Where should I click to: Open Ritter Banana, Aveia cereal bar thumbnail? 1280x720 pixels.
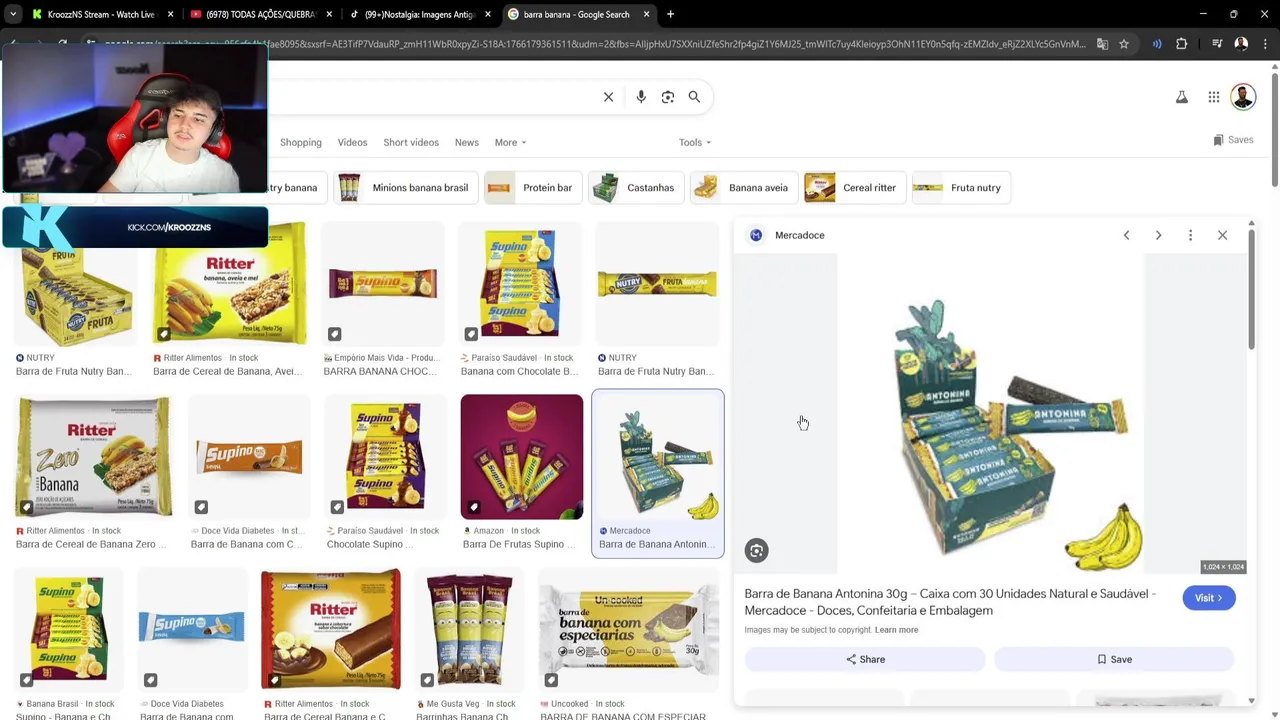[229, 283]
